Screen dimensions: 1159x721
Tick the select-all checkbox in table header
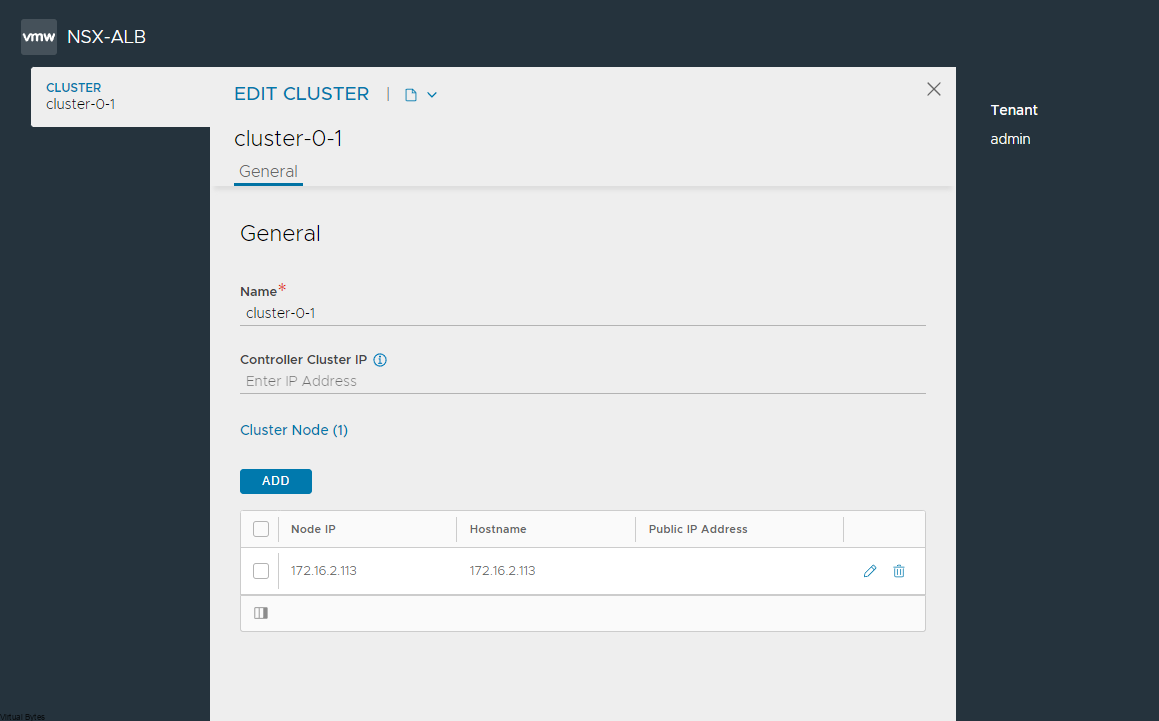pos(261,529)
